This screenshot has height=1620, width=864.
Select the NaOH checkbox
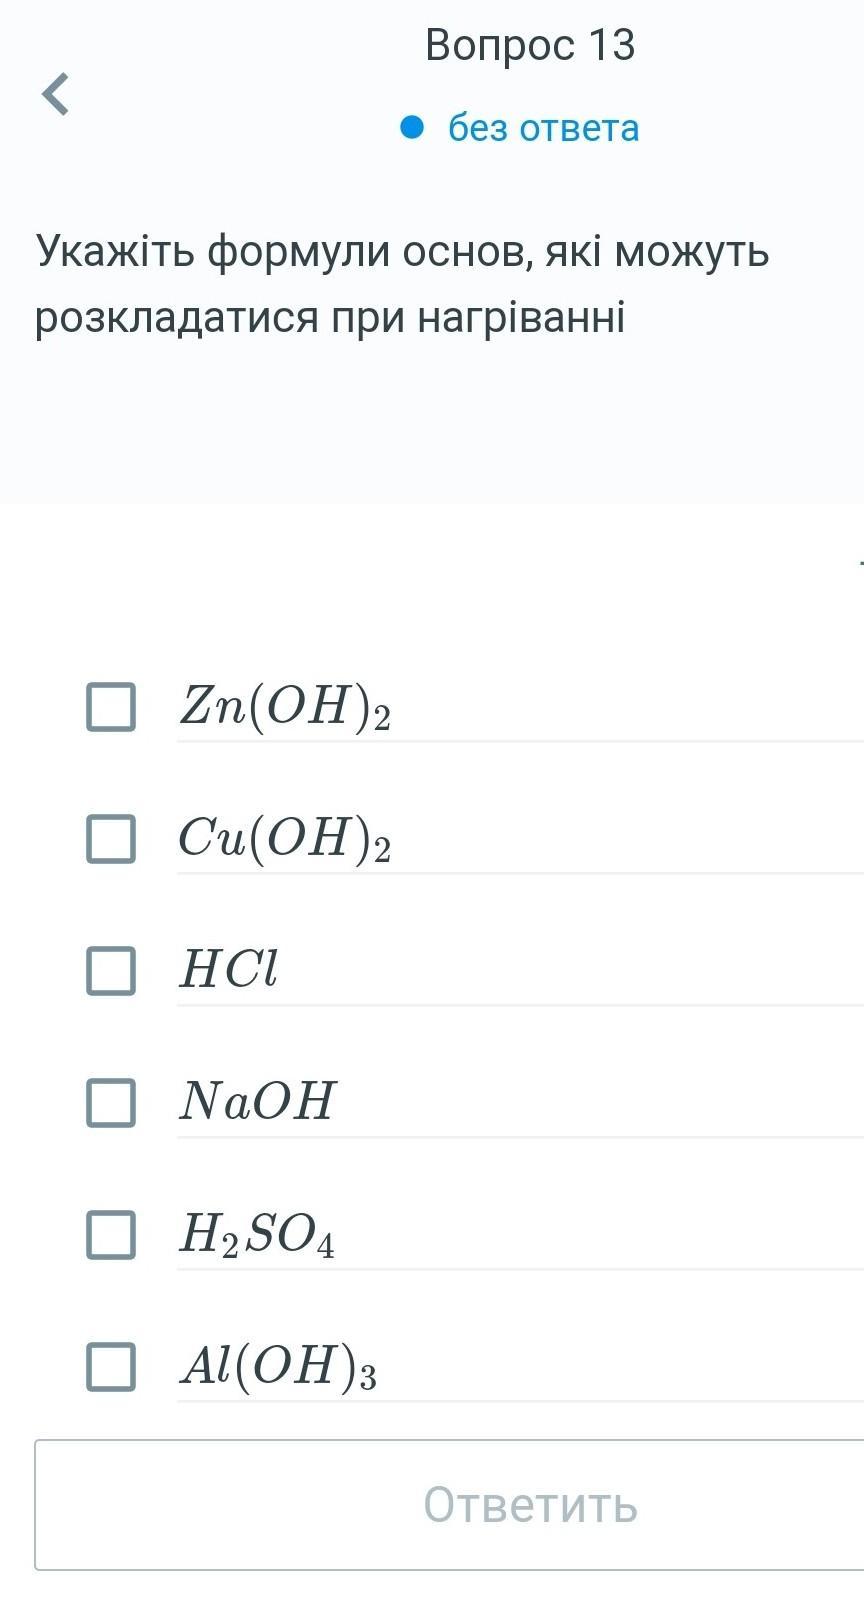coord(111,1102)
